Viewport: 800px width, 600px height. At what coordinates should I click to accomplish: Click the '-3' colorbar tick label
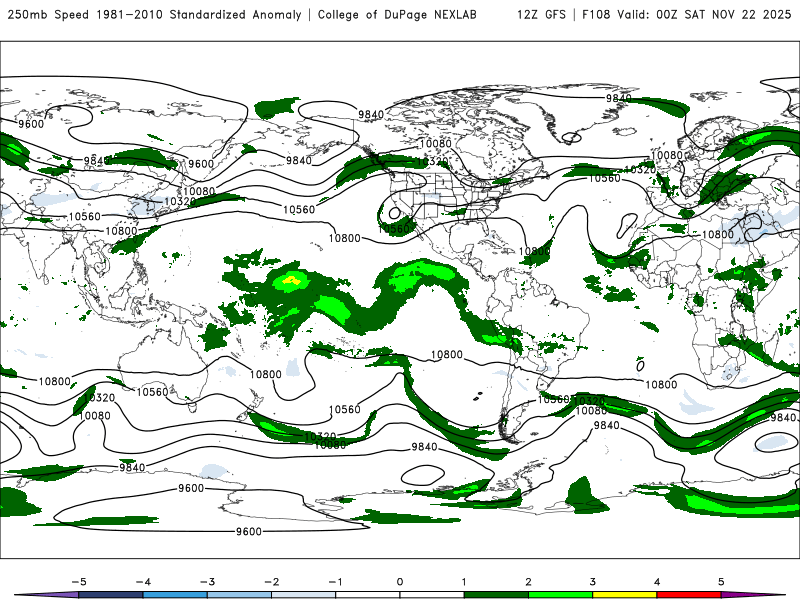pos(207,582)
